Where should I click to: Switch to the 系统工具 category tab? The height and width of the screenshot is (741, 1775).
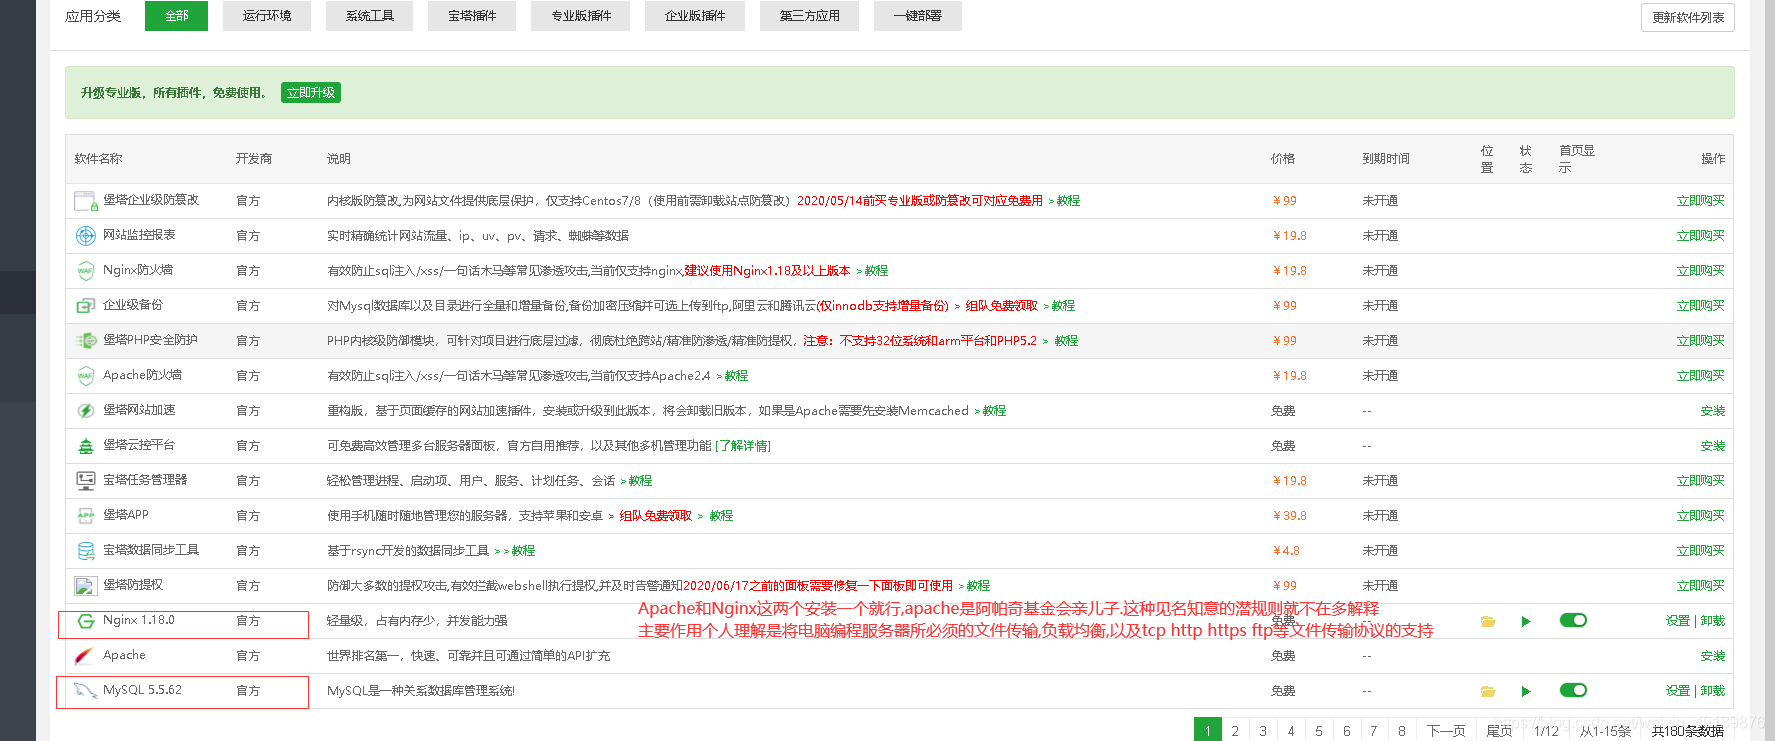click(369, 16)
